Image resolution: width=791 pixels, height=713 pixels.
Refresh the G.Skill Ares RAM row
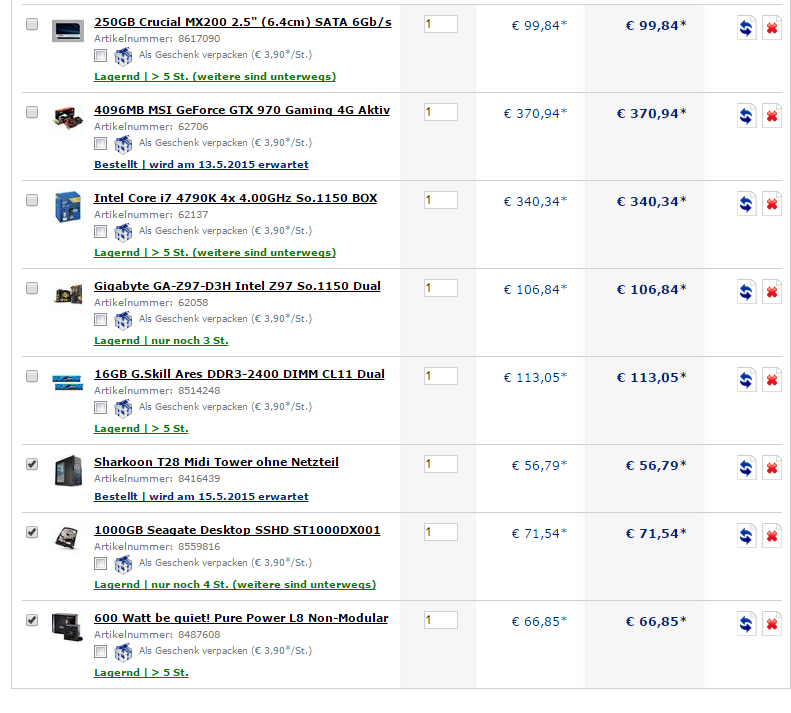click(746, 380)
